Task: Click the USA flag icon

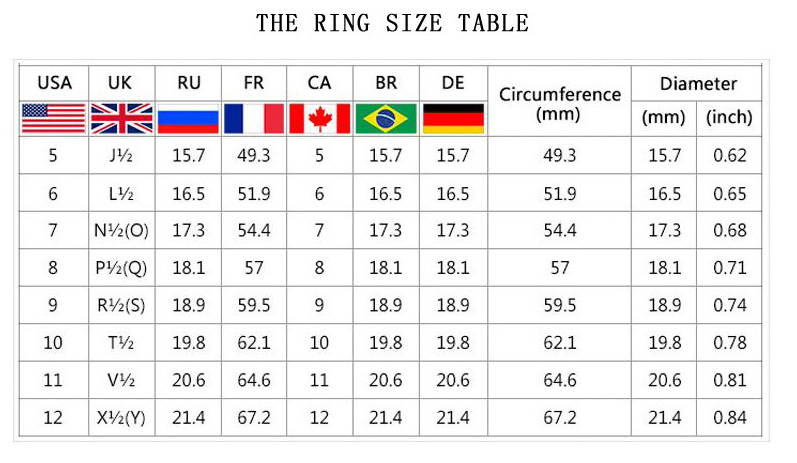Action: tap(53, 119)
